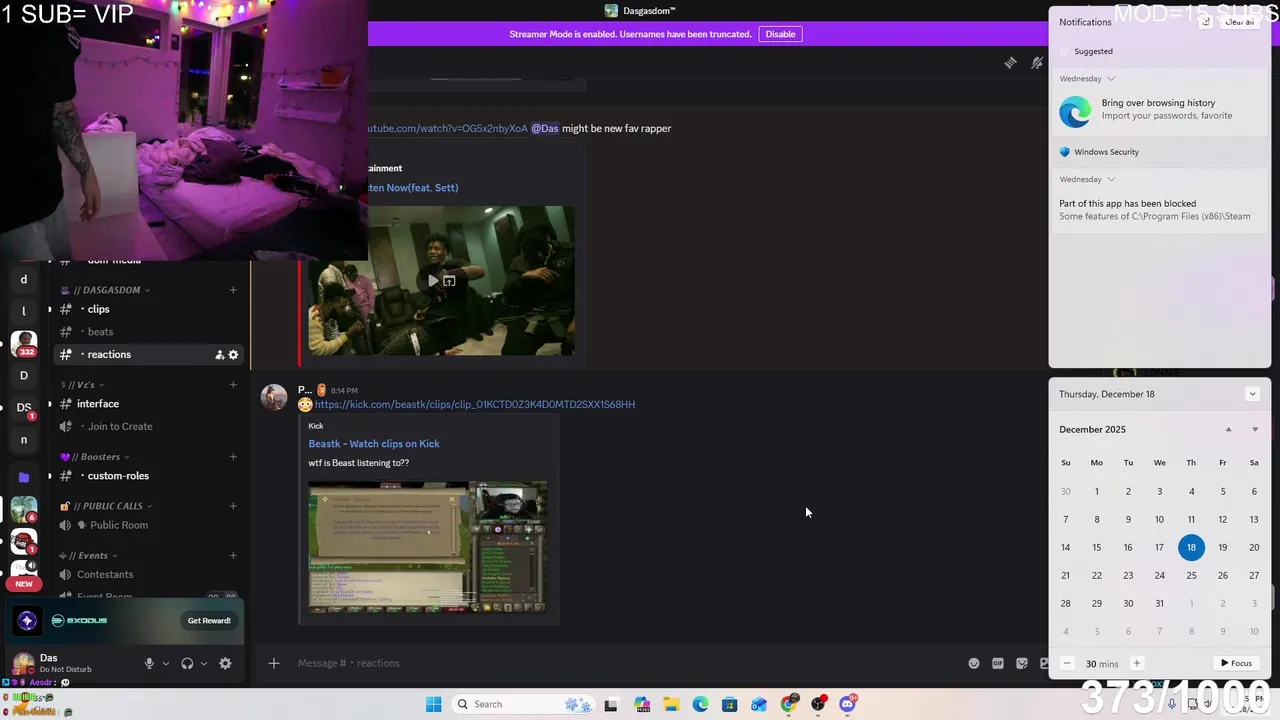1280x720 pixels.
Task: Click December 2025 month header
Action: pos(1092,430)
